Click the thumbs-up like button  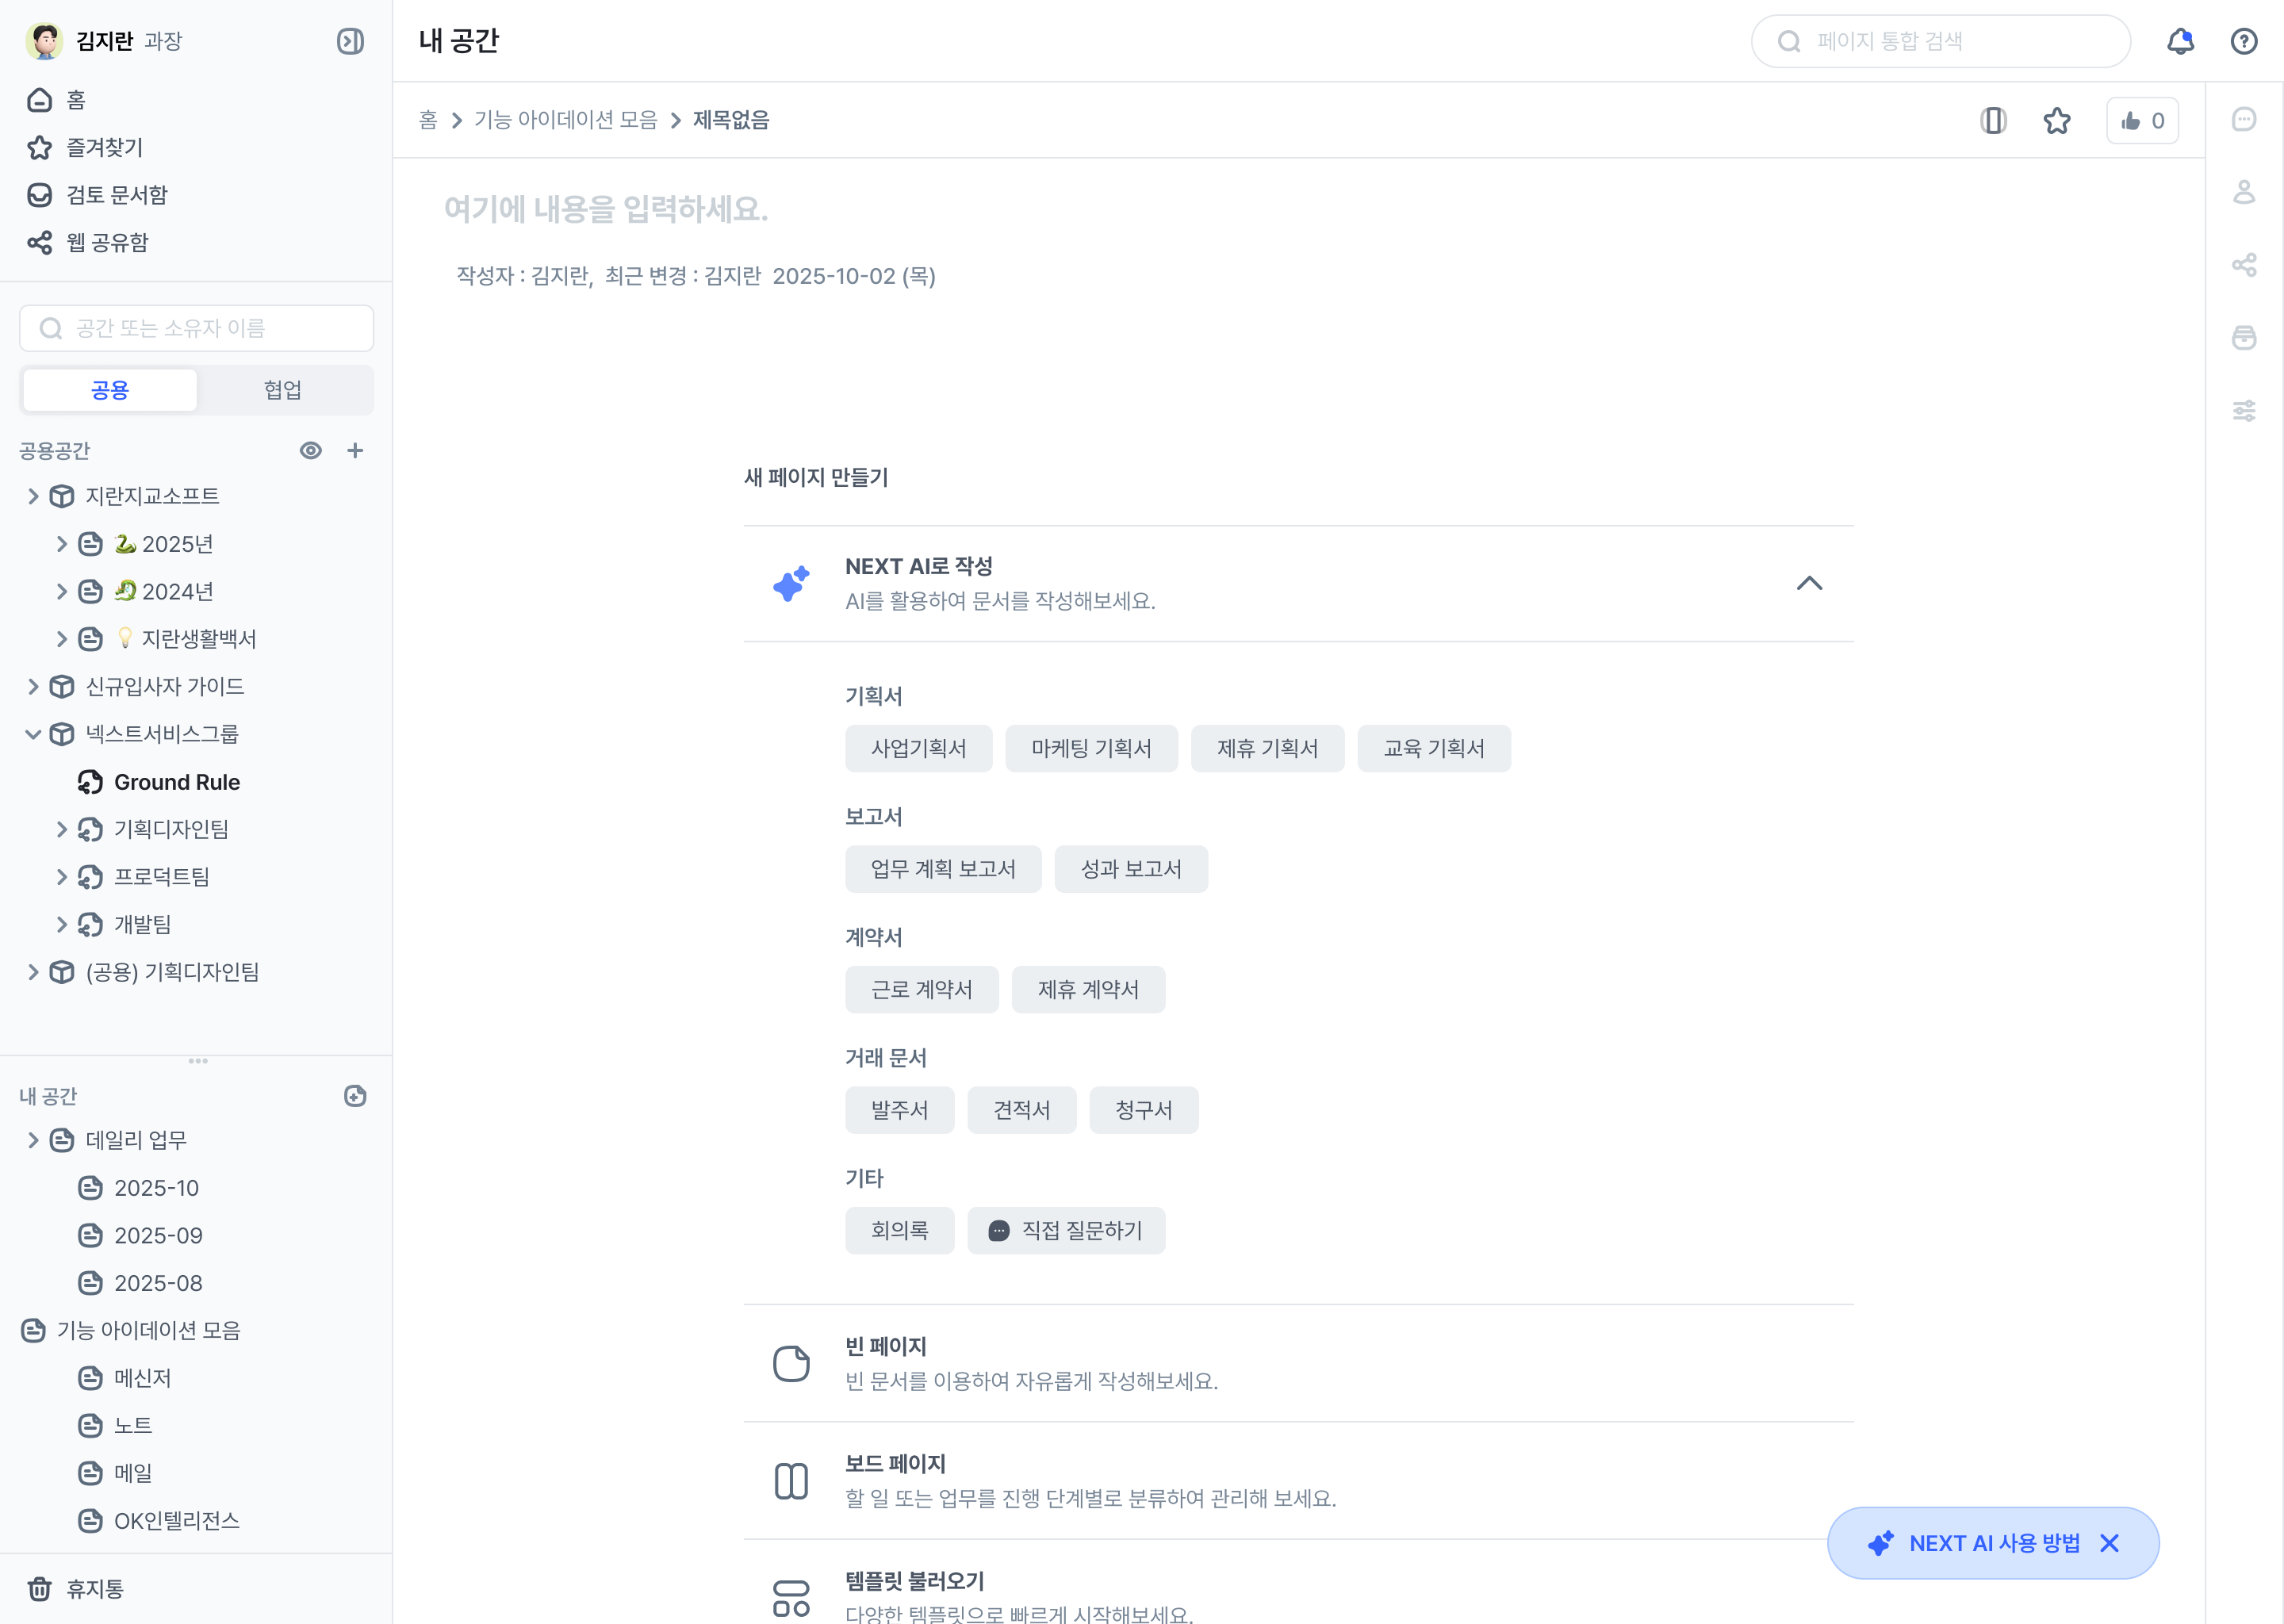pyautogui.click(x=2142, y=121)
